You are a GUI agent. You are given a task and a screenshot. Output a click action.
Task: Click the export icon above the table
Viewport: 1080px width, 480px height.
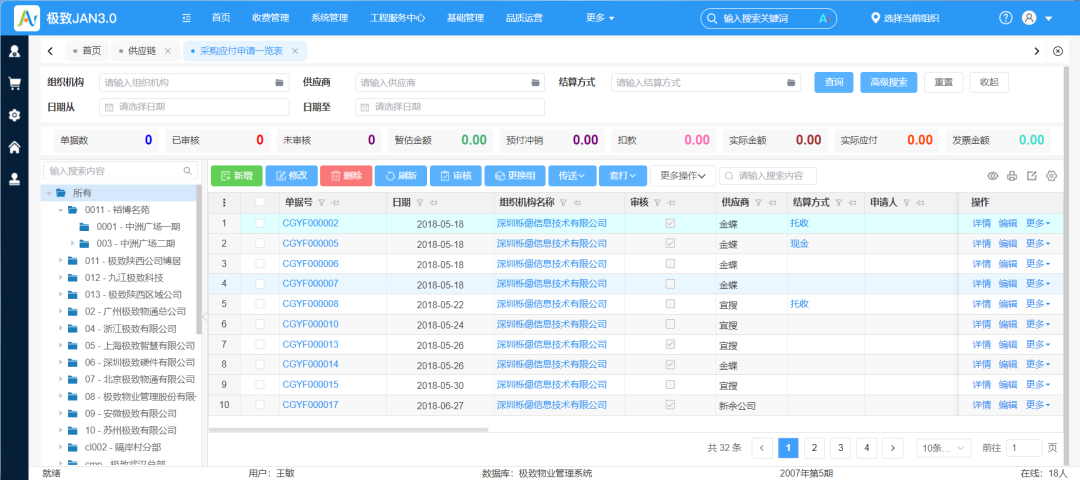pyautogui.click(x=1031, y=176)
